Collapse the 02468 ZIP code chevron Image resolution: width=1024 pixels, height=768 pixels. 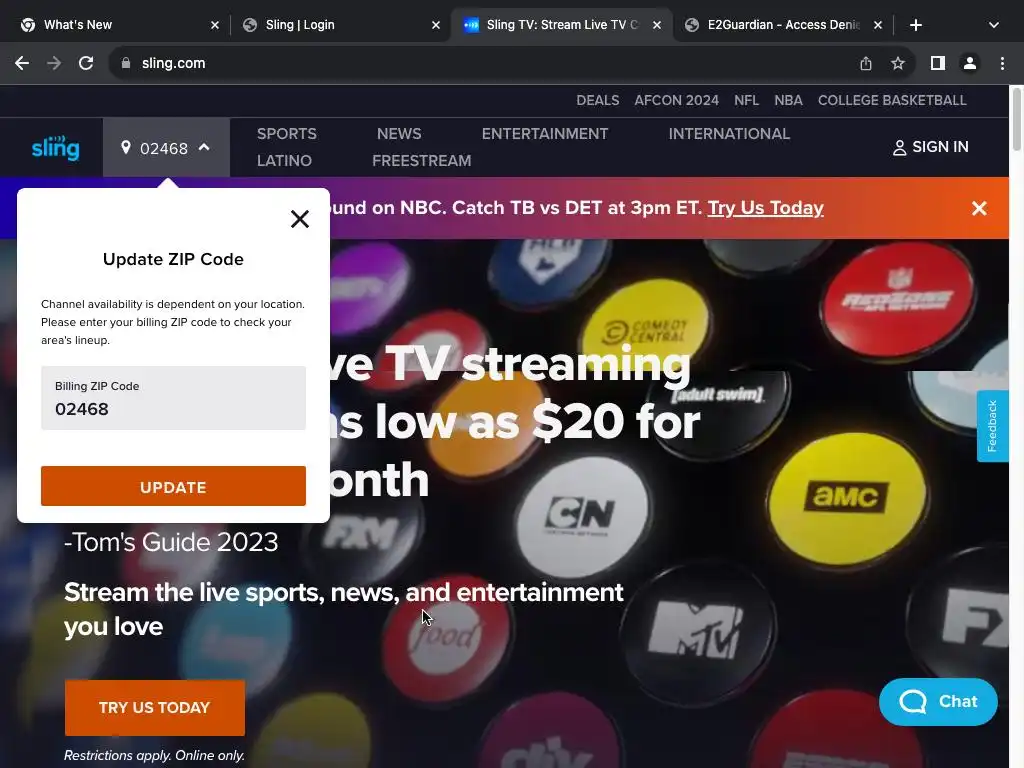tap(204, 148)
